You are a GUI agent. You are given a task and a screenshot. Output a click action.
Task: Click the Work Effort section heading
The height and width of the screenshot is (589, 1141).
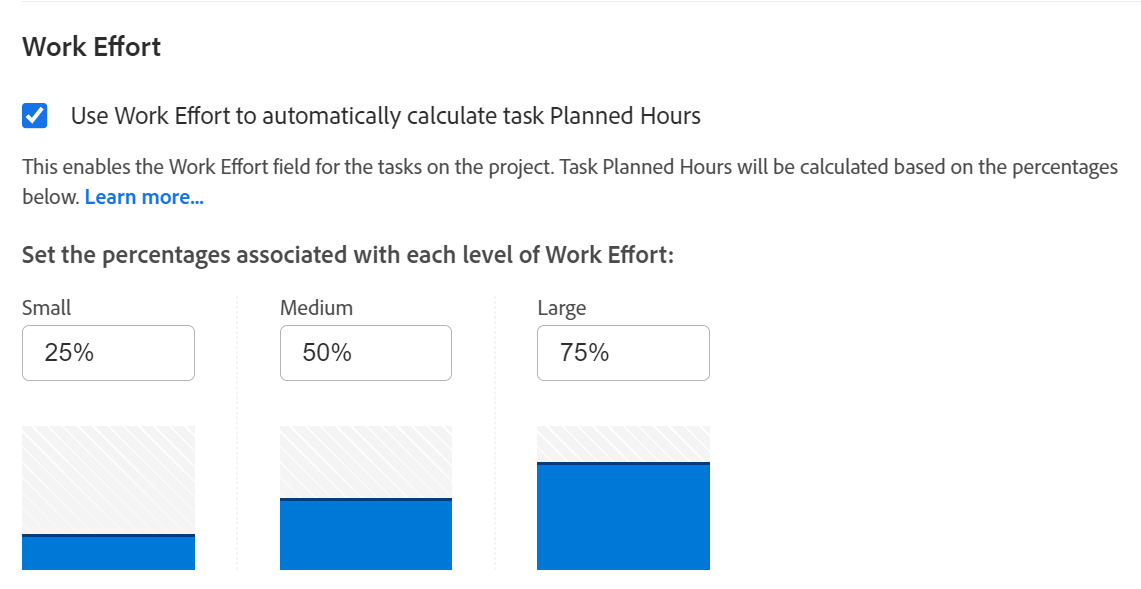tap(91, 47)
